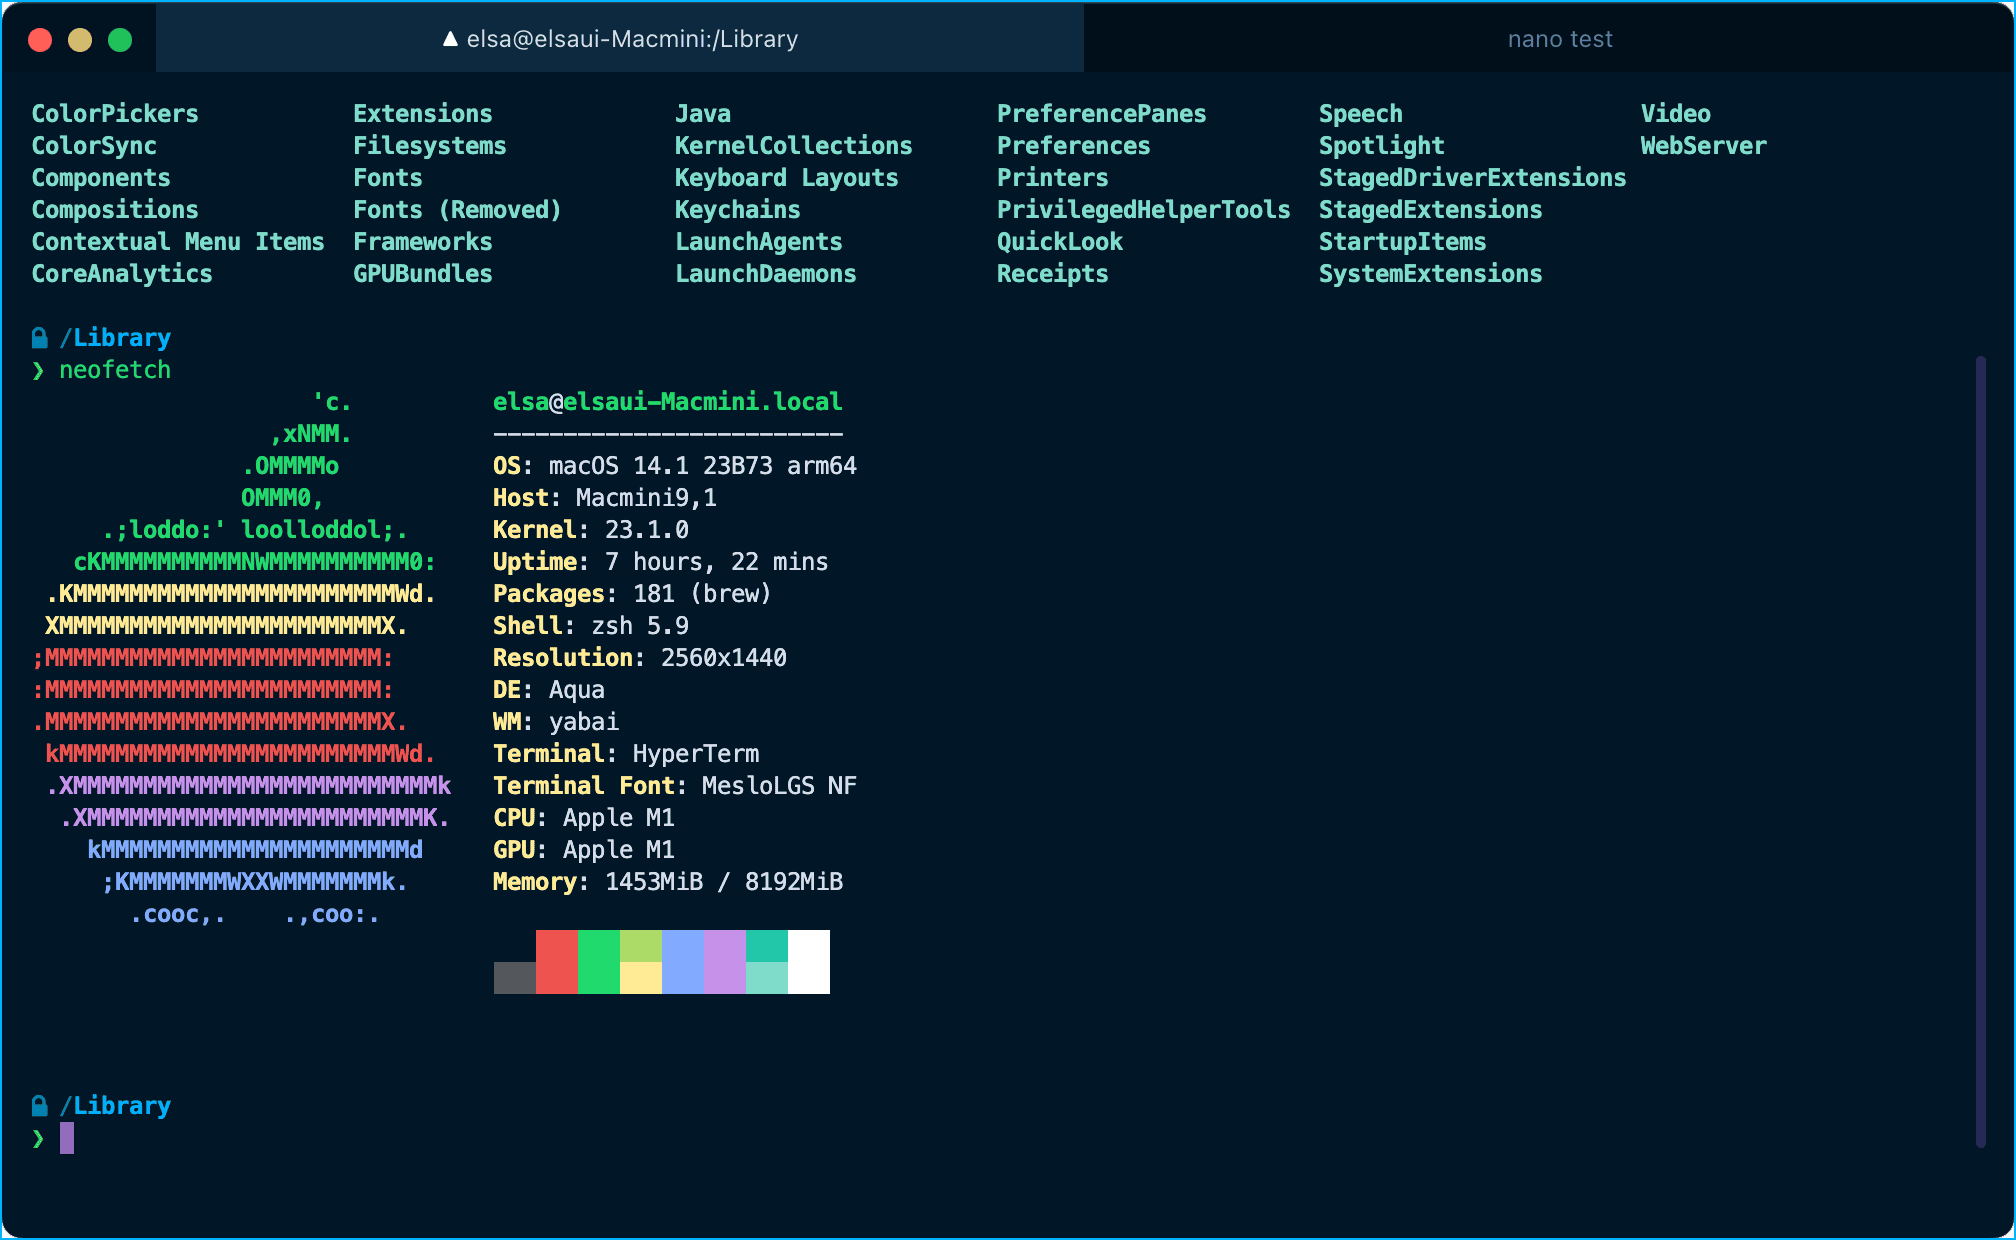Click the PrivilegedHelperTools directory name
The height and width of the screenshot is (1240, 2016).
pyautogui.click(x=1143, y=210)
